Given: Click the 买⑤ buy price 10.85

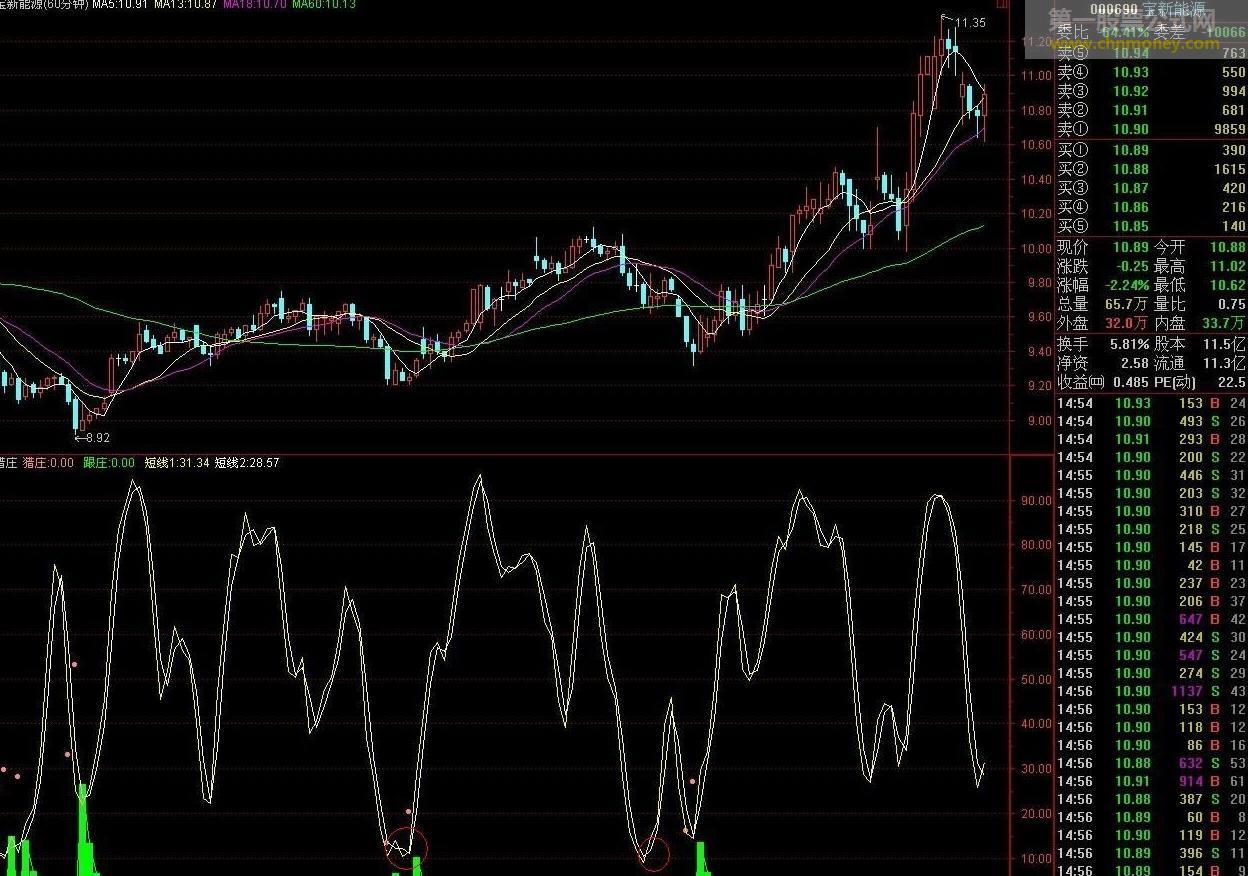Looking at the screenshot, I should pyautogui.click(x=1131, y=226).
